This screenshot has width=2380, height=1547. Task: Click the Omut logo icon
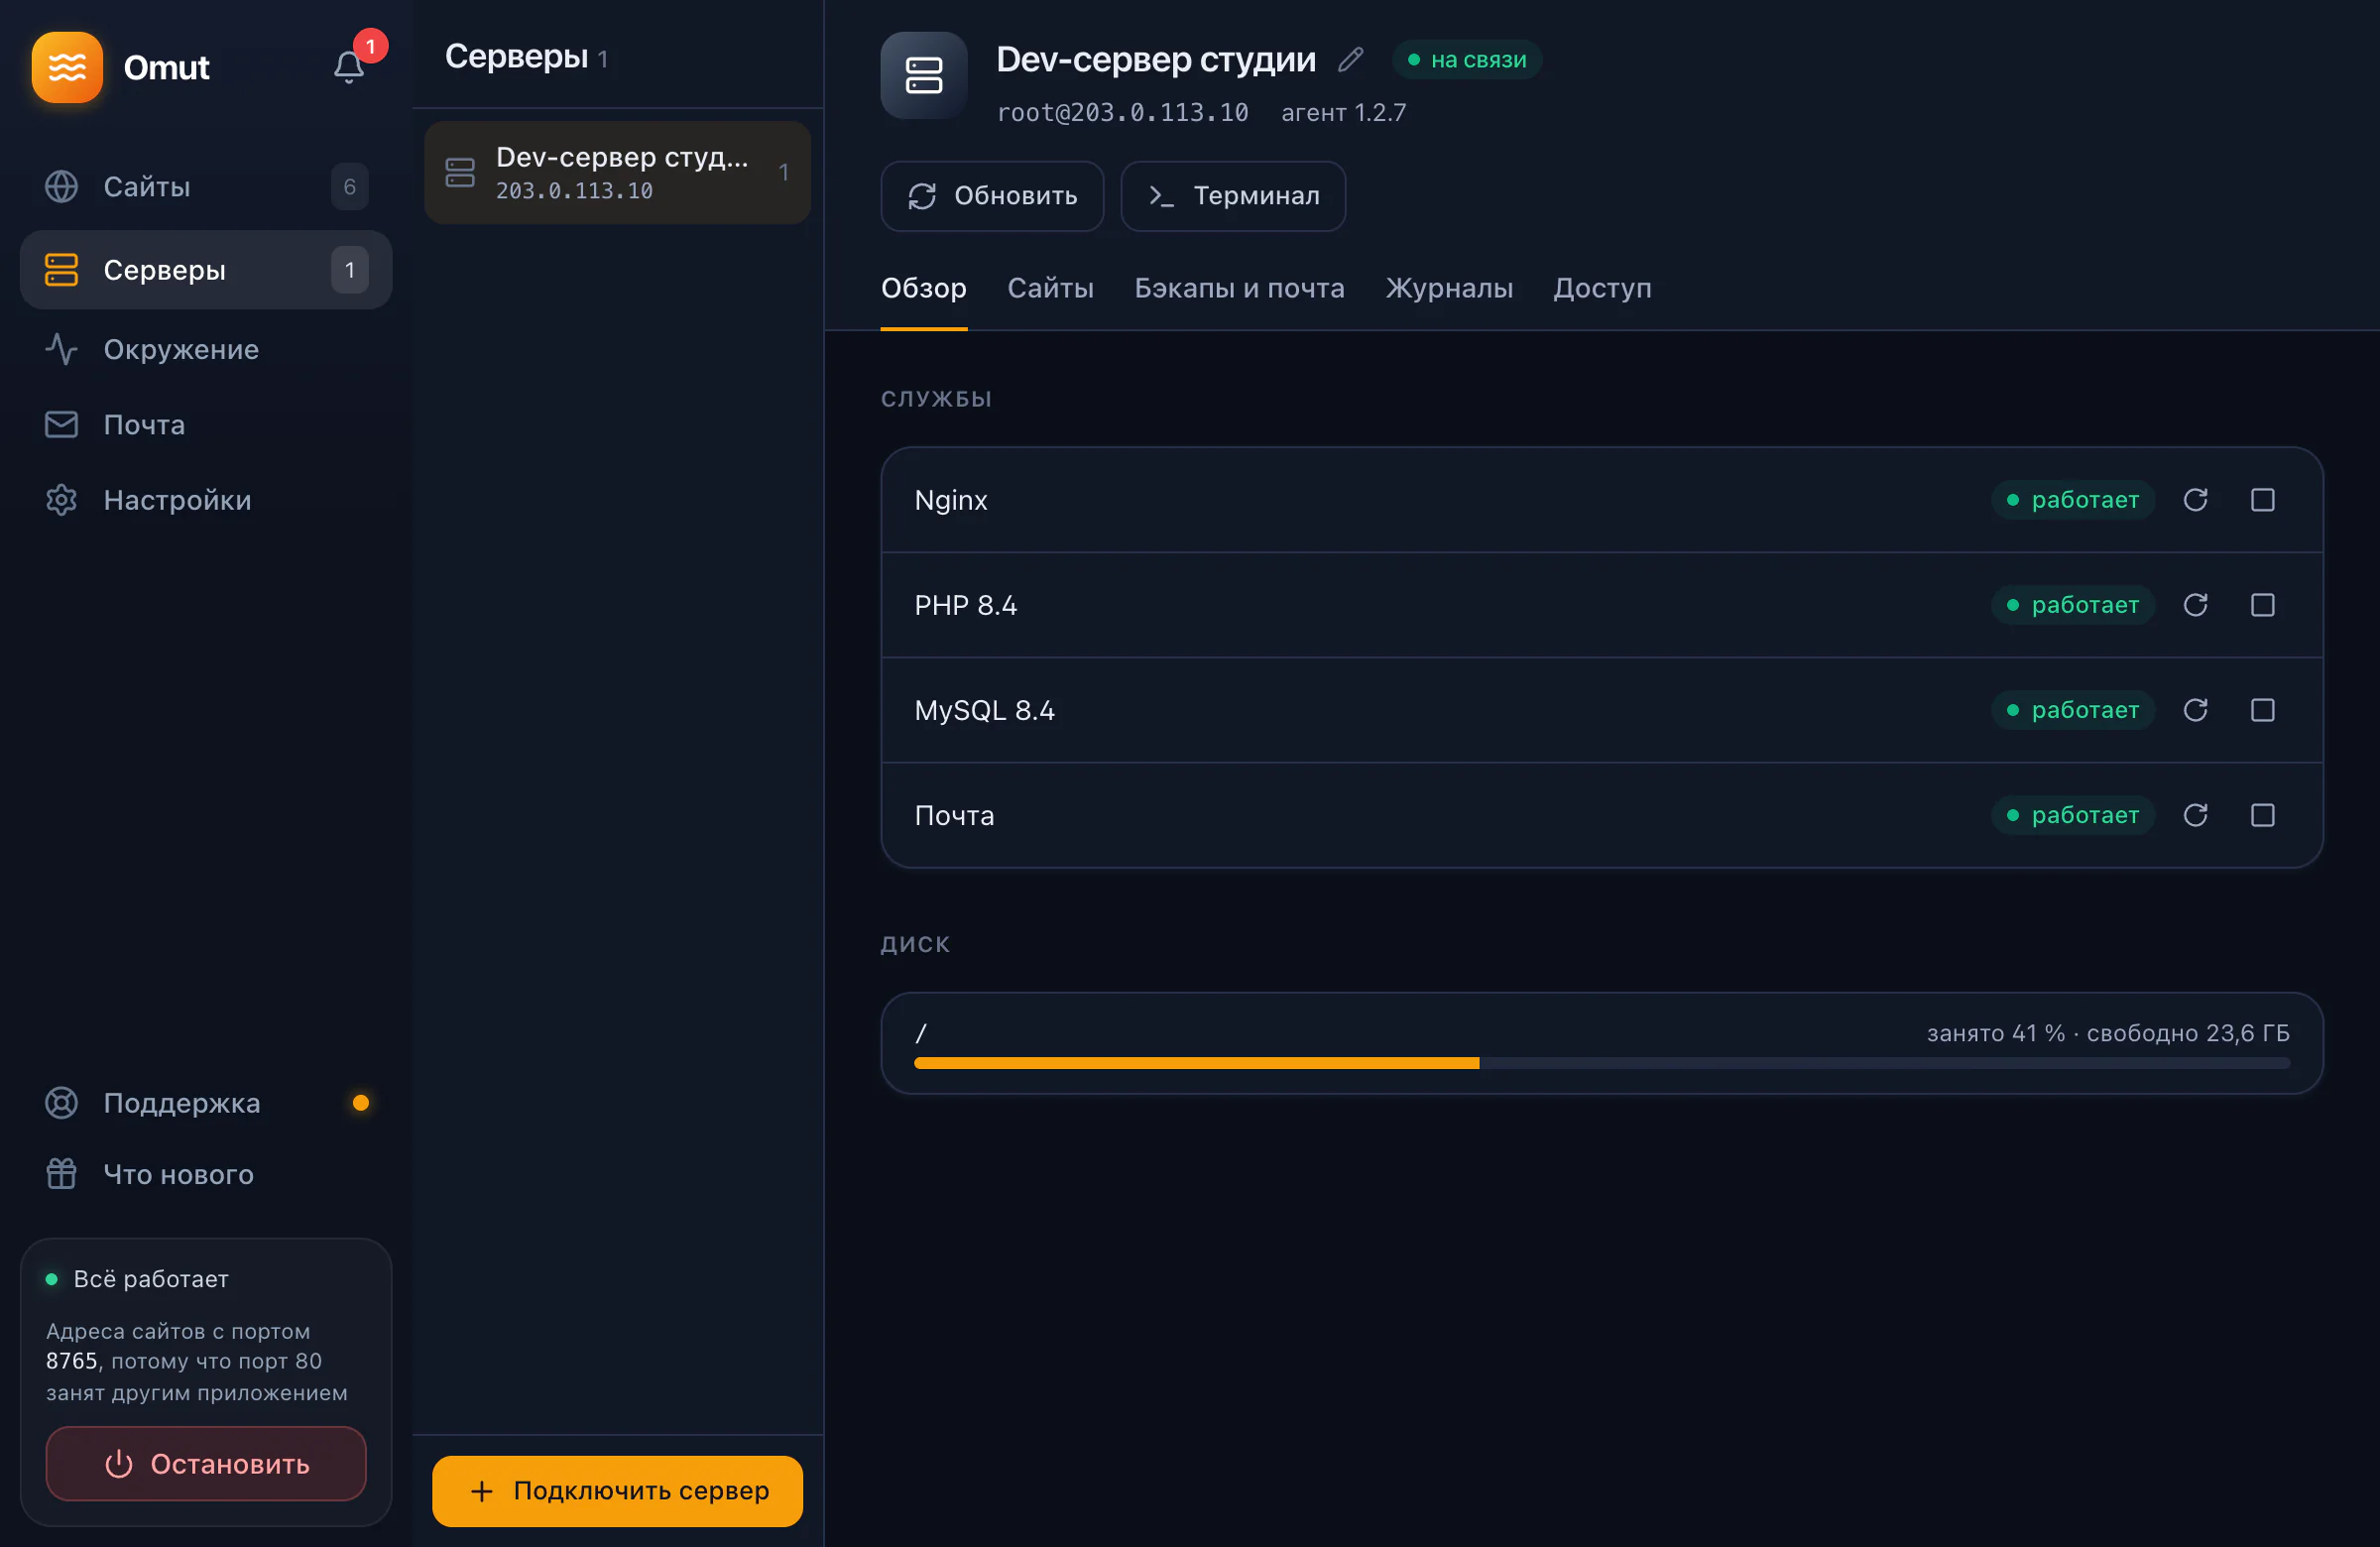coord(67,67)
